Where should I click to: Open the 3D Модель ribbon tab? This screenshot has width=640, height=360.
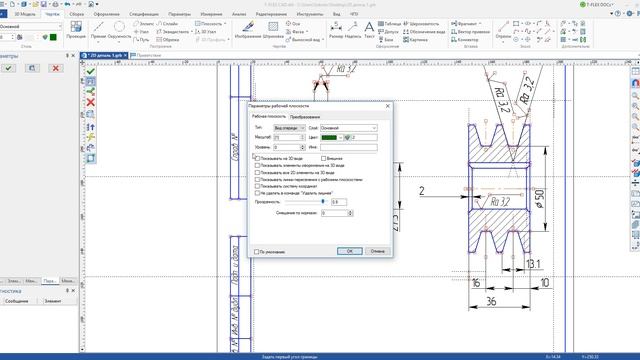25,14
